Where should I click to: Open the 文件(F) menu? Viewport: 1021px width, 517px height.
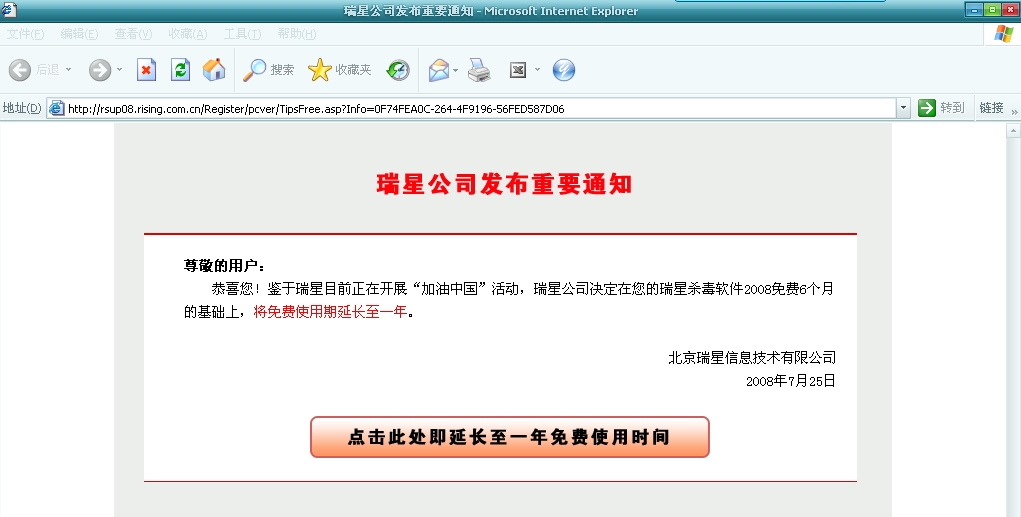tap(25, 34)
